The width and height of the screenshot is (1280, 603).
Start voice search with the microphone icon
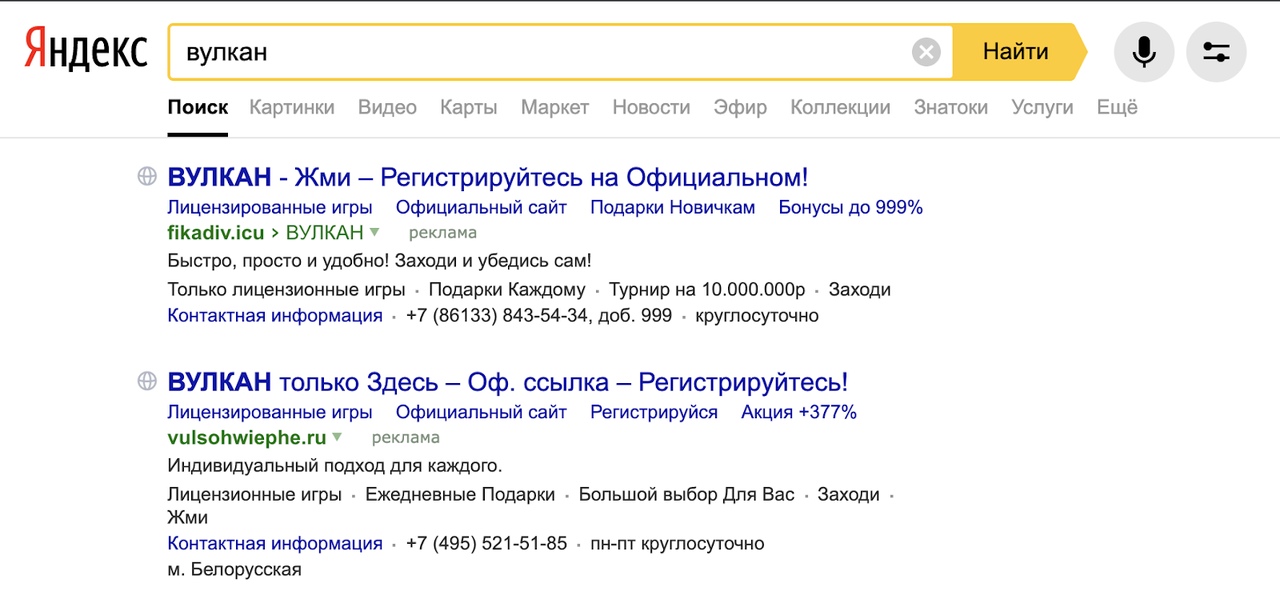click(1144, 52)
